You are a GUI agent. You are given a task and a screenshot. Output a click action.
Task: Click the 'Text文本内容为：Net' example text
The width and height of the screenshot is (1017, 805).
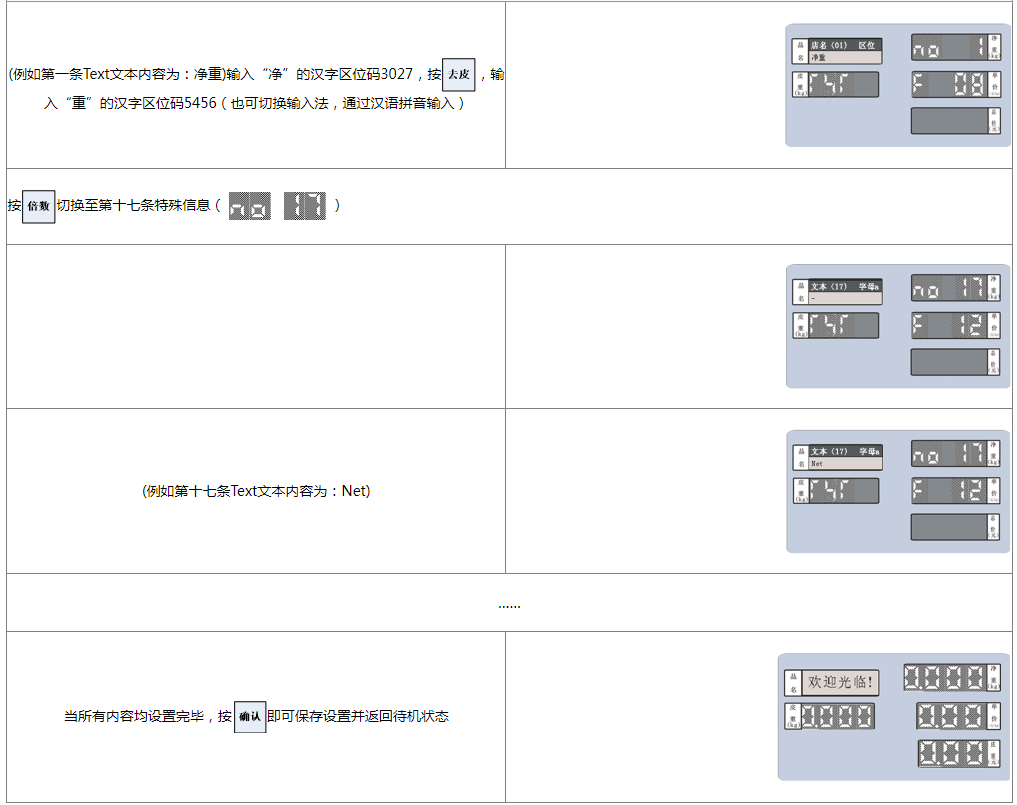coord(256,491)
